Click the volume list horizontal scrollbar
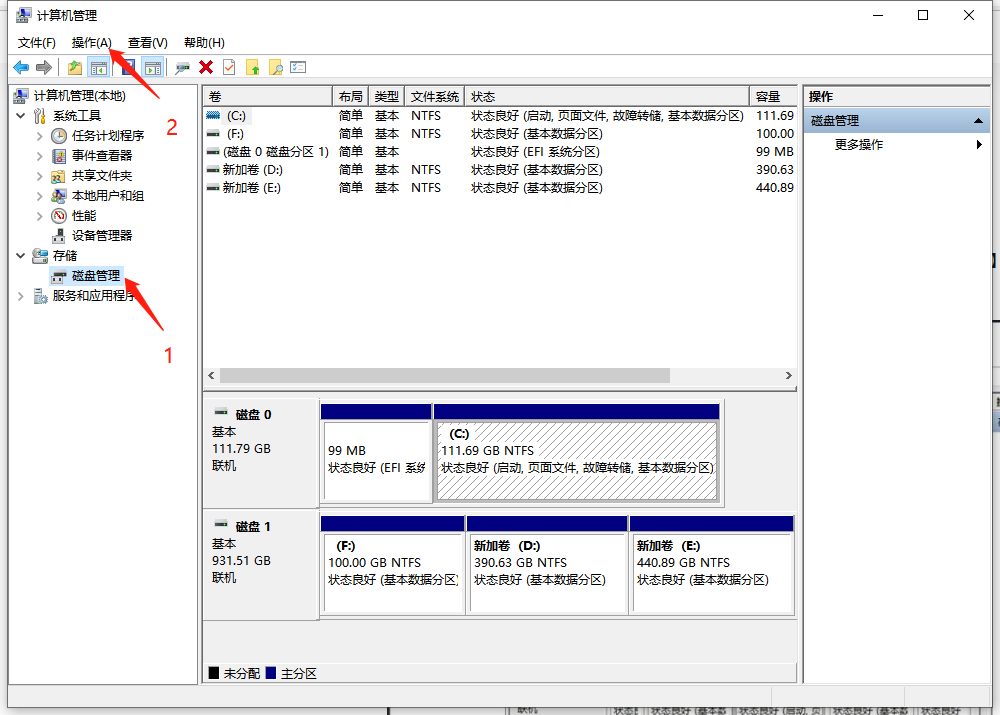 point(445,376)
